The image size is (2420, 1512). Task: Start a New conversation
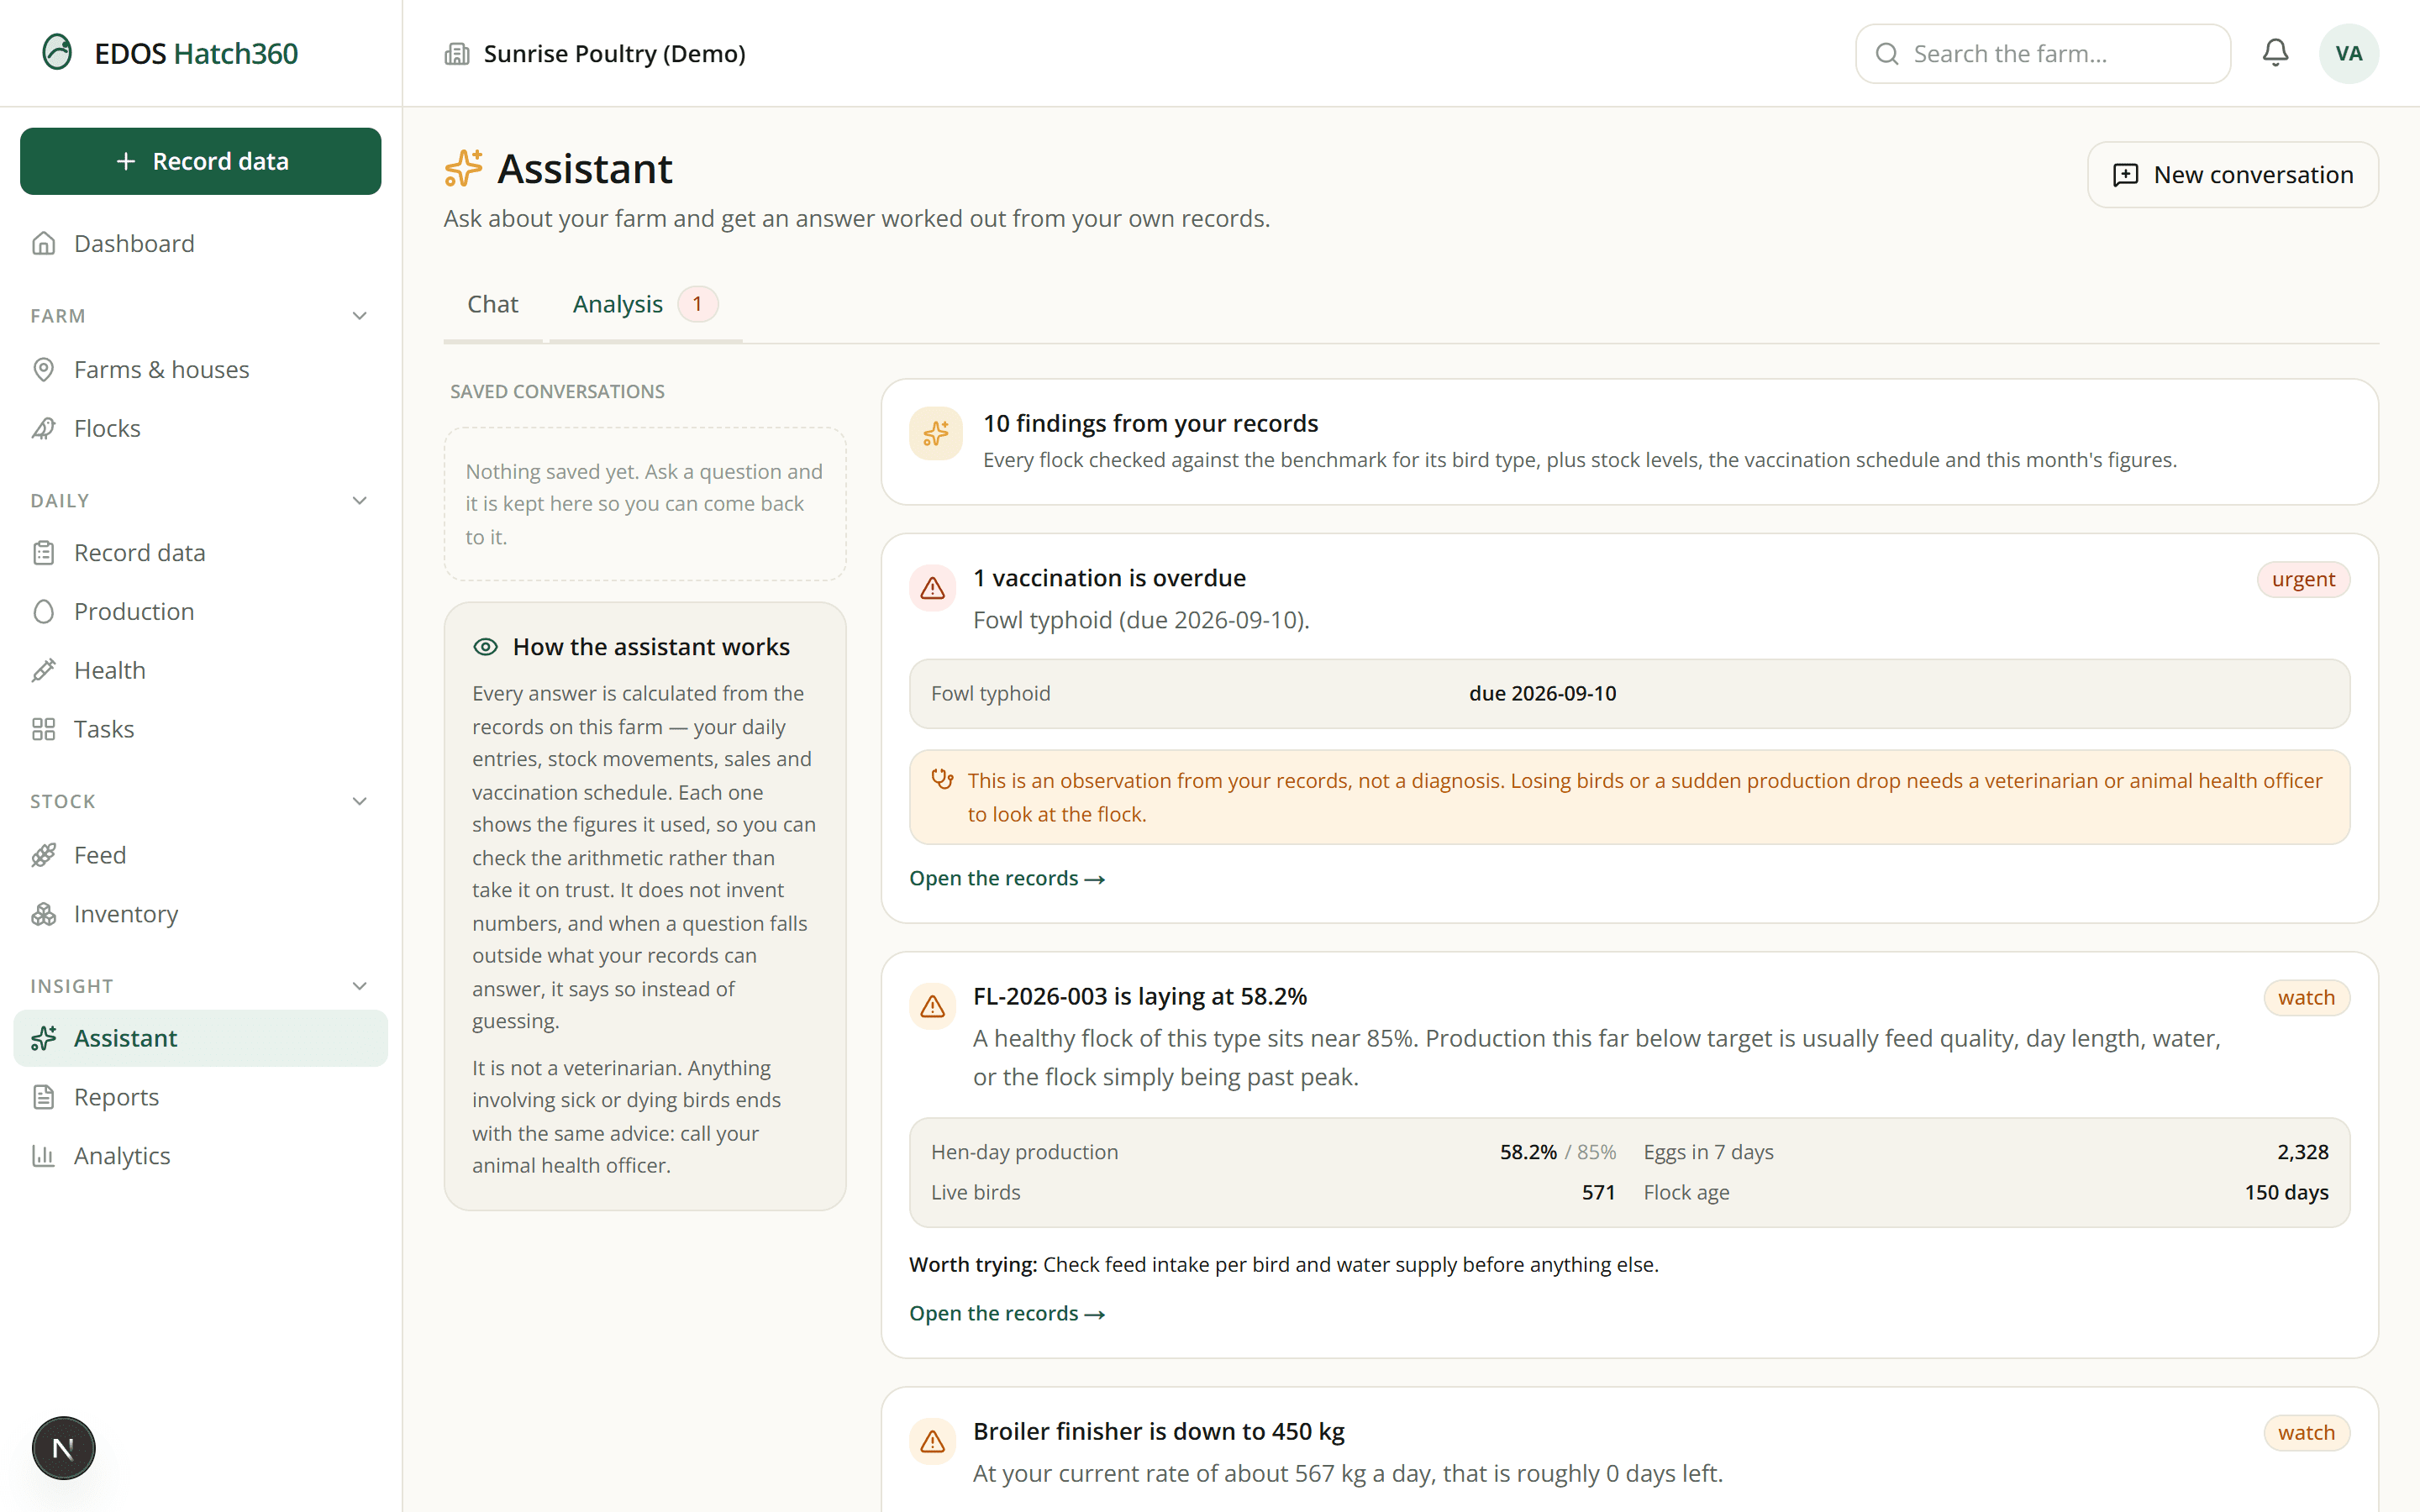point(2233,175)
